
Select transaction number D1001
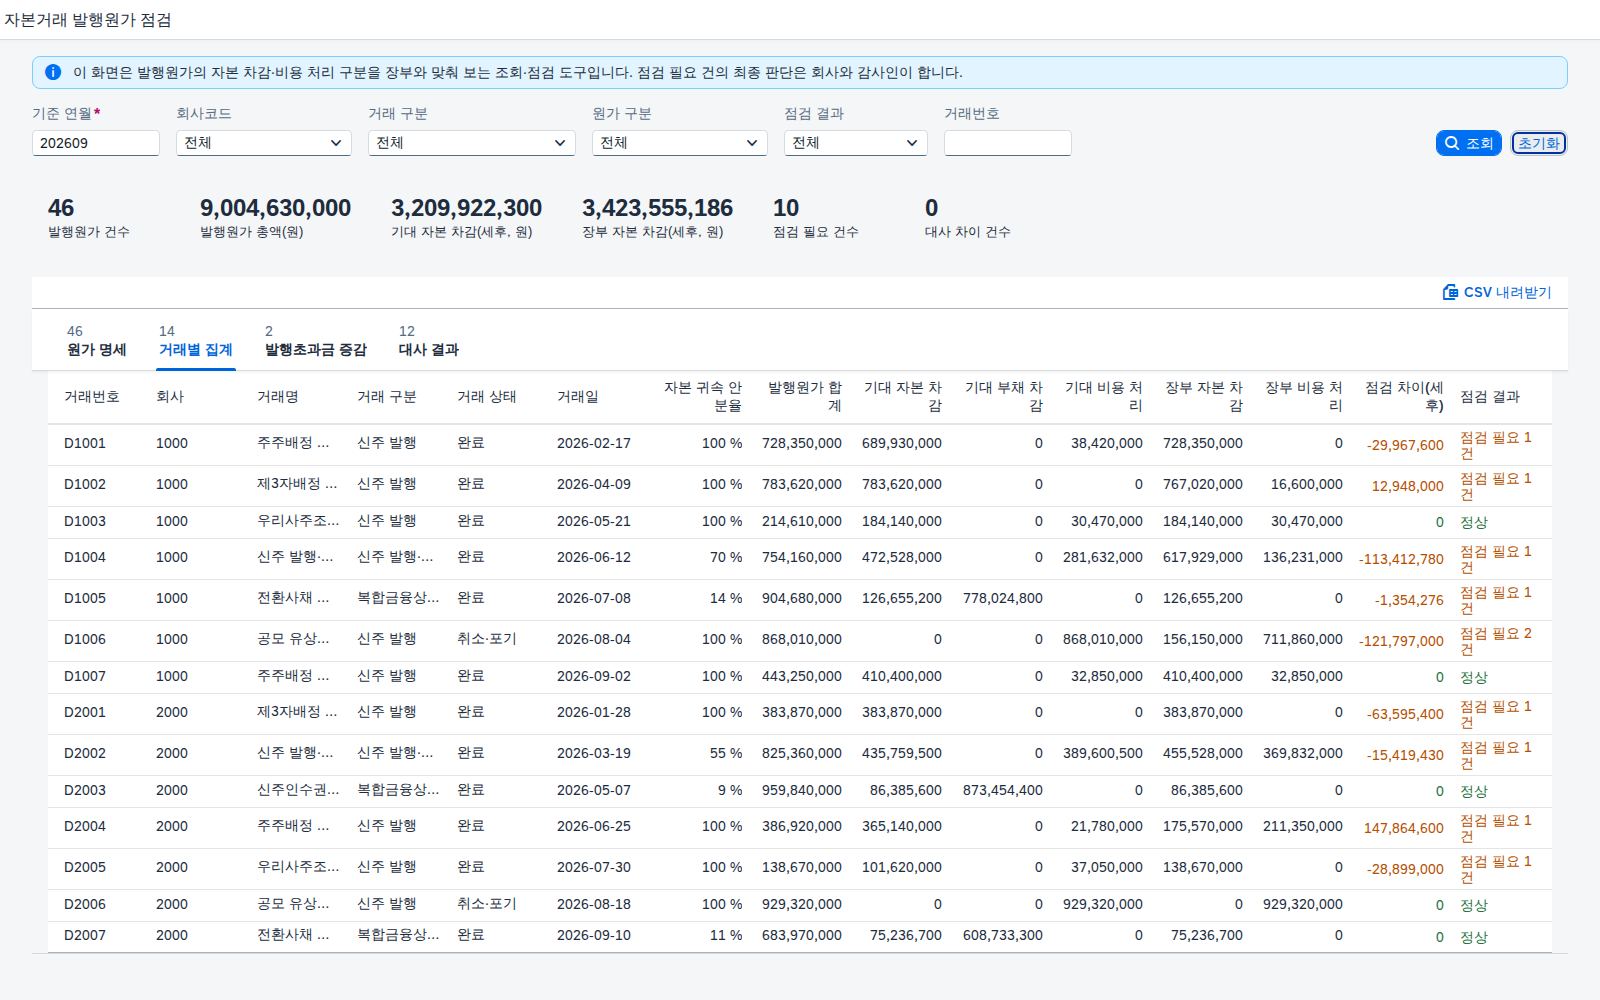(x=85, y=443)
